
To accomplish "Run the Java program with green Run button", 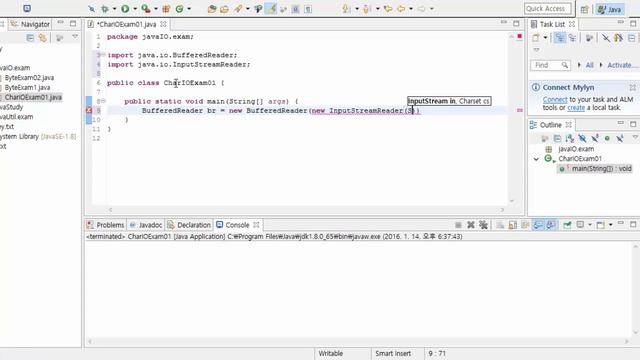I will 125,9.
